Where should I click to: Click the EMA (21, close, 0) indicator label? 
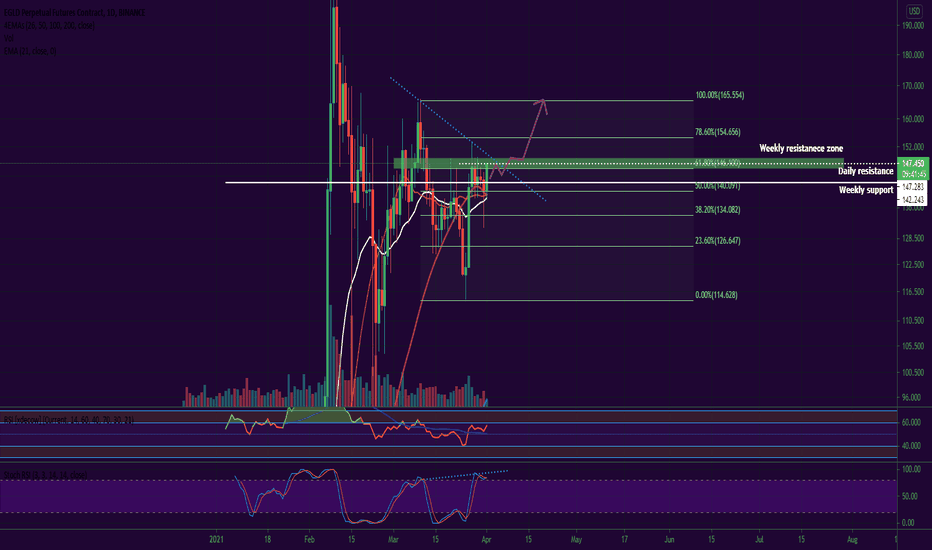coord(30,52)
